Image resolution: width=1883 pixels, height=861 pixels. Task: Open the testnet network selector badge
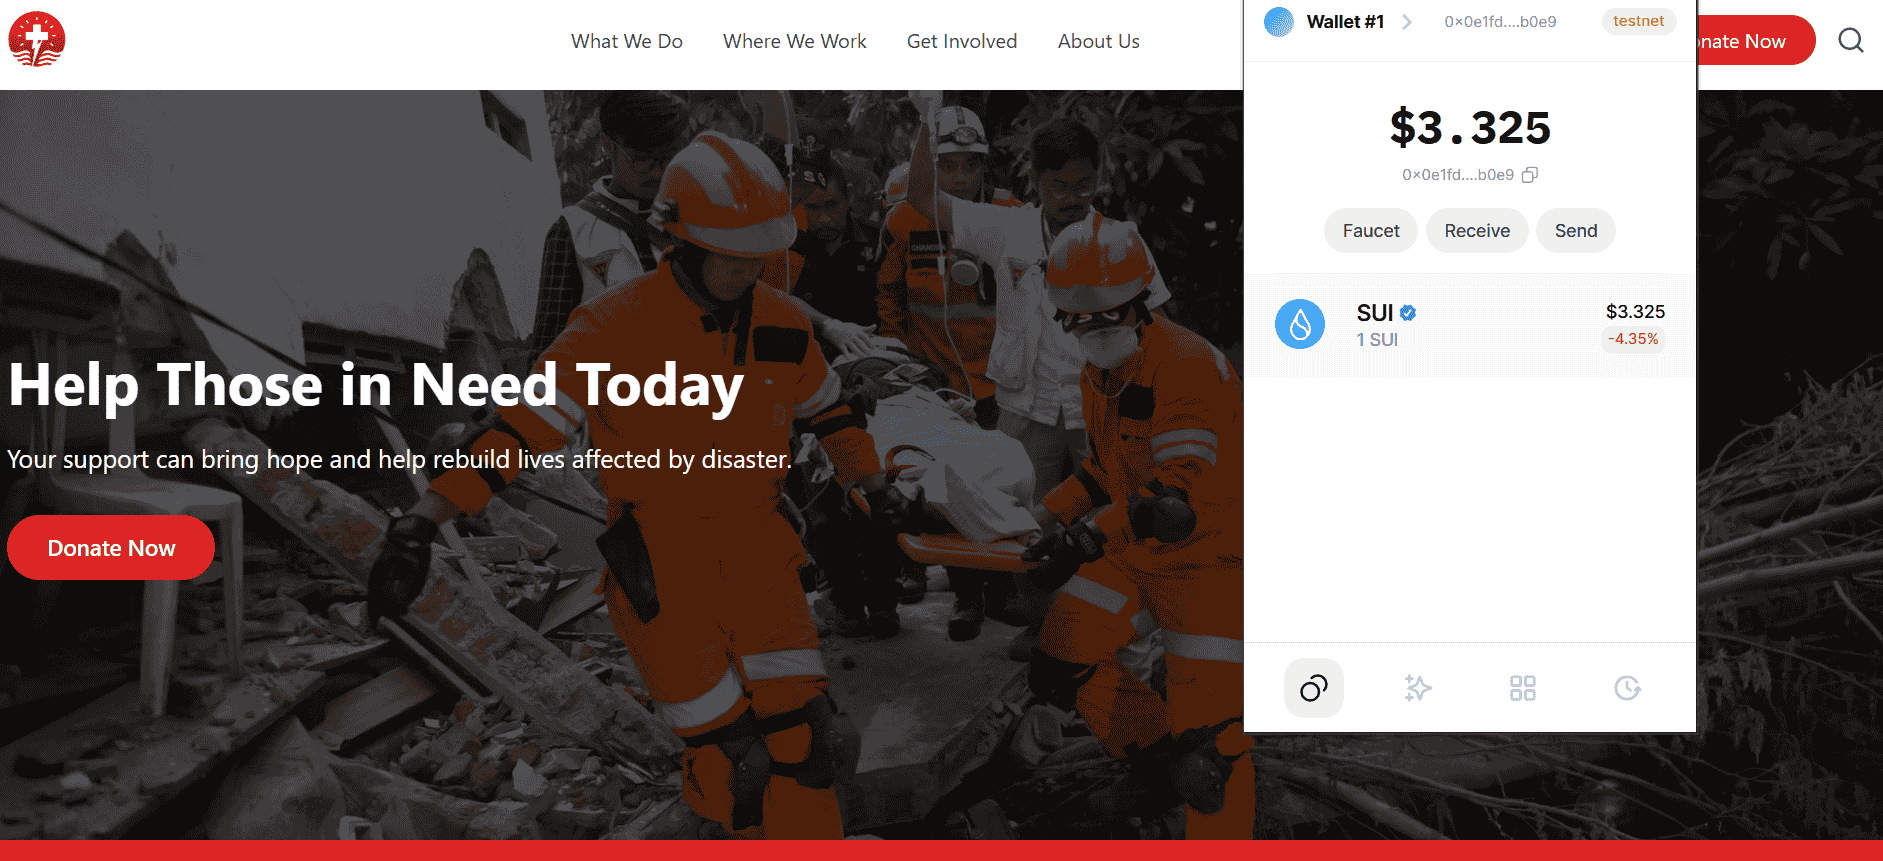[x=1638, y=21]
